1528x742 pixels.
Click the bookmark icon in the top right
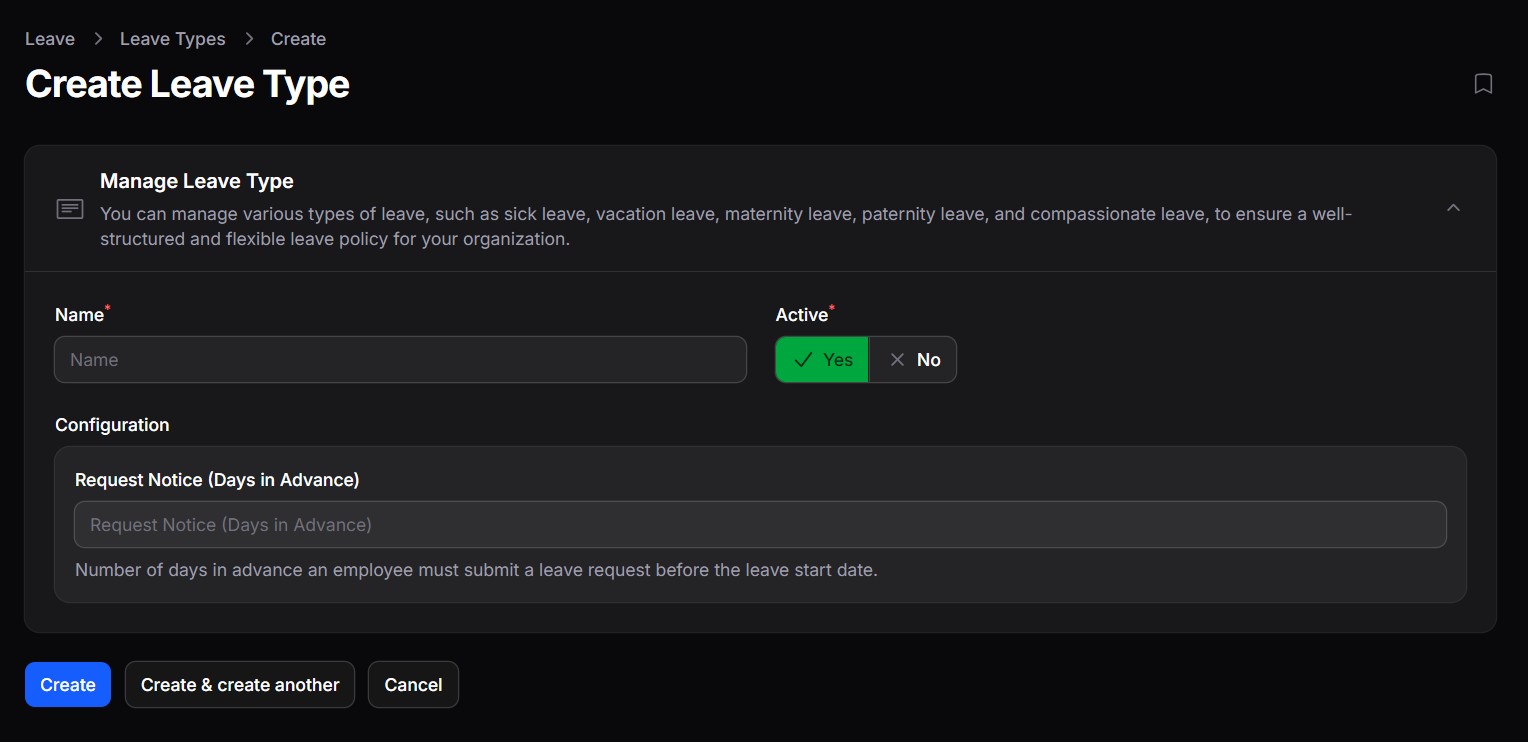pos(1483,84)
